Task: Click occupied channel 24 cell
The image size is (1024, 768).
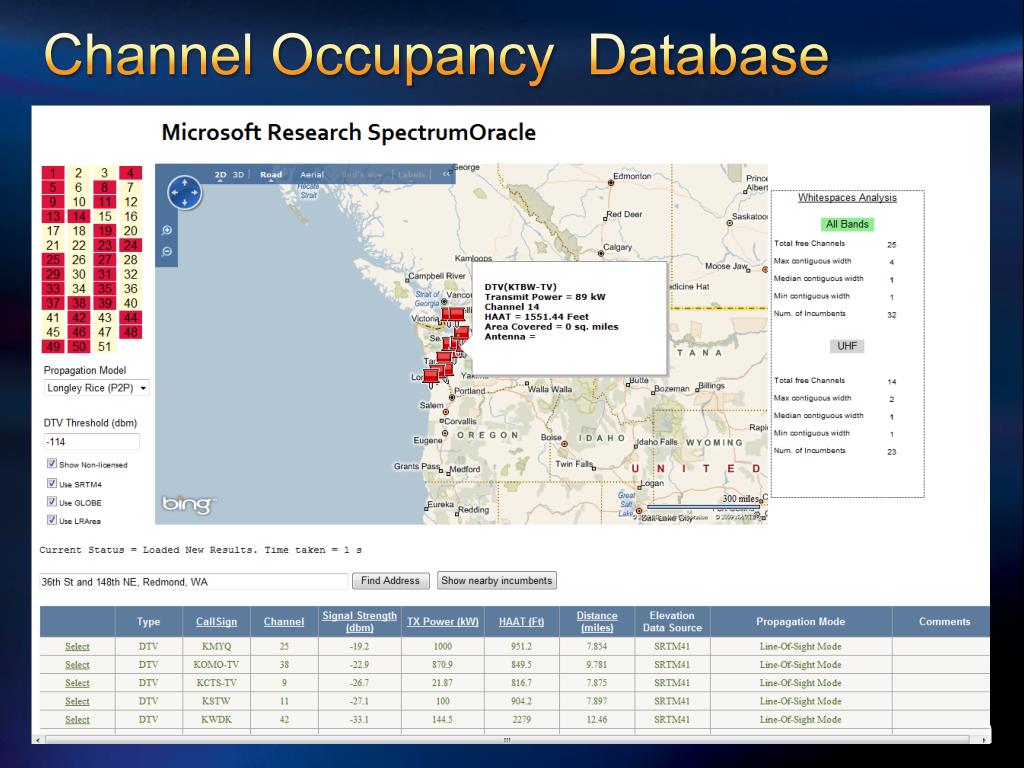Action: 131,246
